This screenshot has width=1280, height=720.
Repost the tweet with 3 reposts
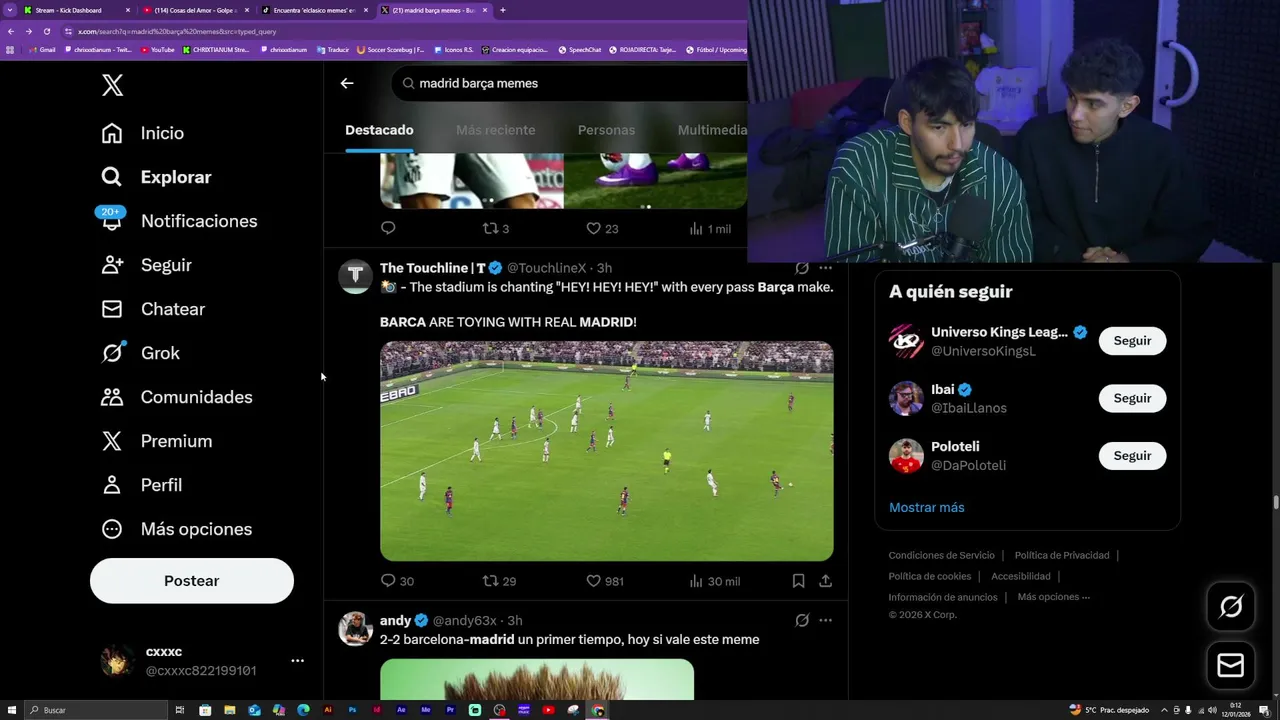[496, 228]
